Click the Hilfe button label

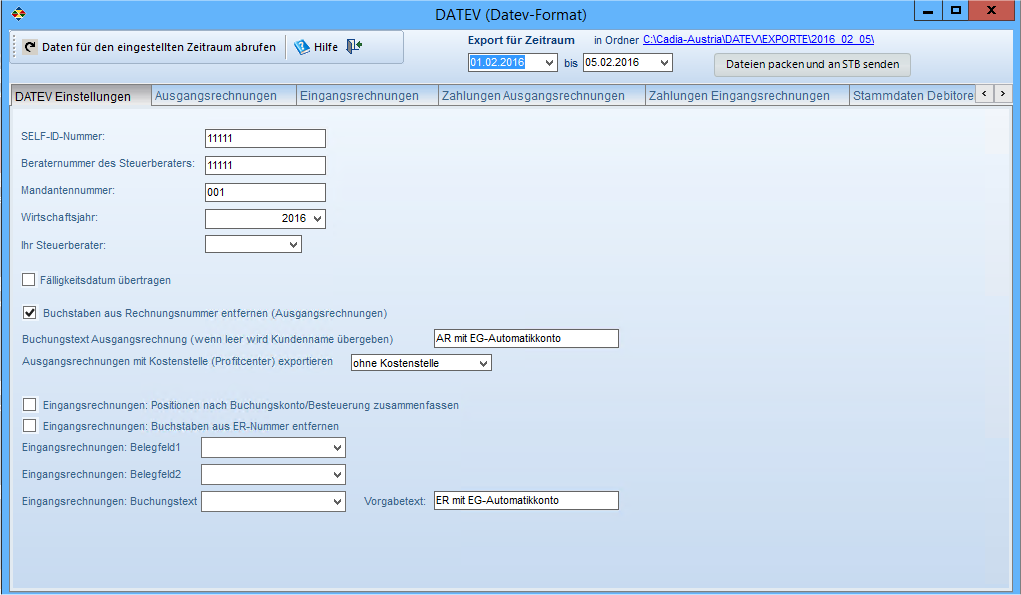pos(326,47)
